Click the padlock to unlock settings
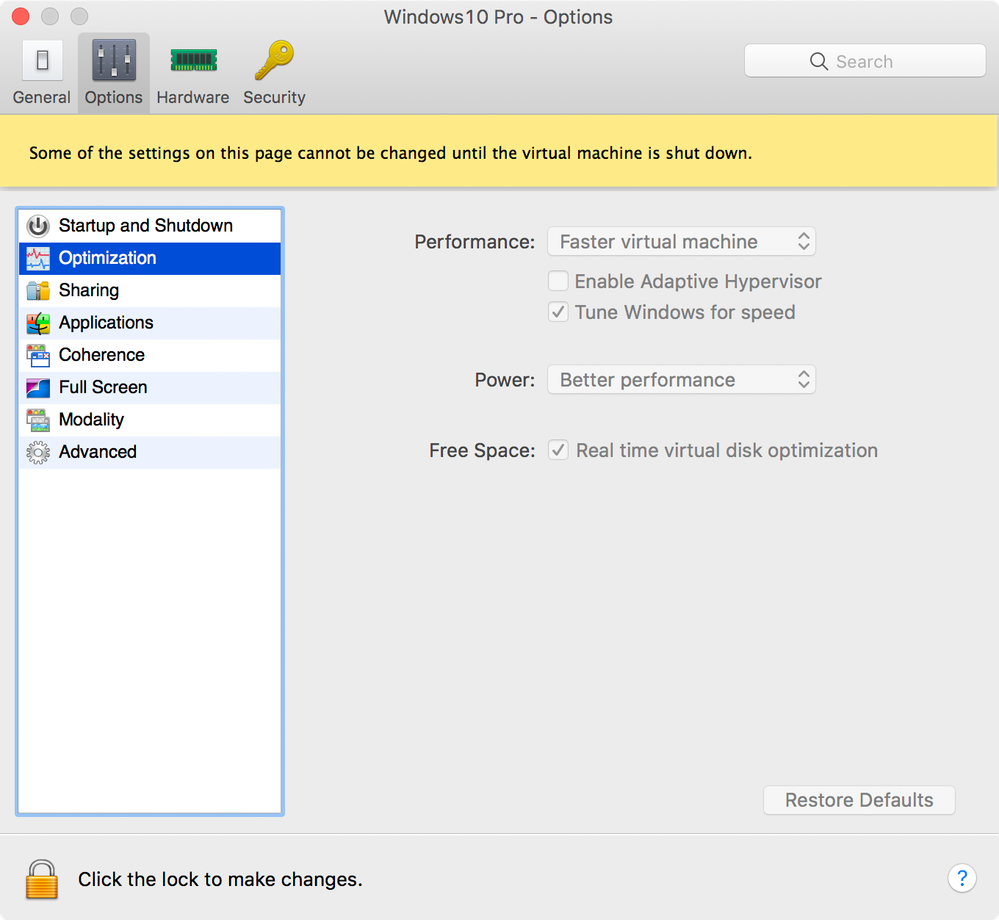Image resolution: width=999 pixels, height=920 pixels. pos(41,879)
